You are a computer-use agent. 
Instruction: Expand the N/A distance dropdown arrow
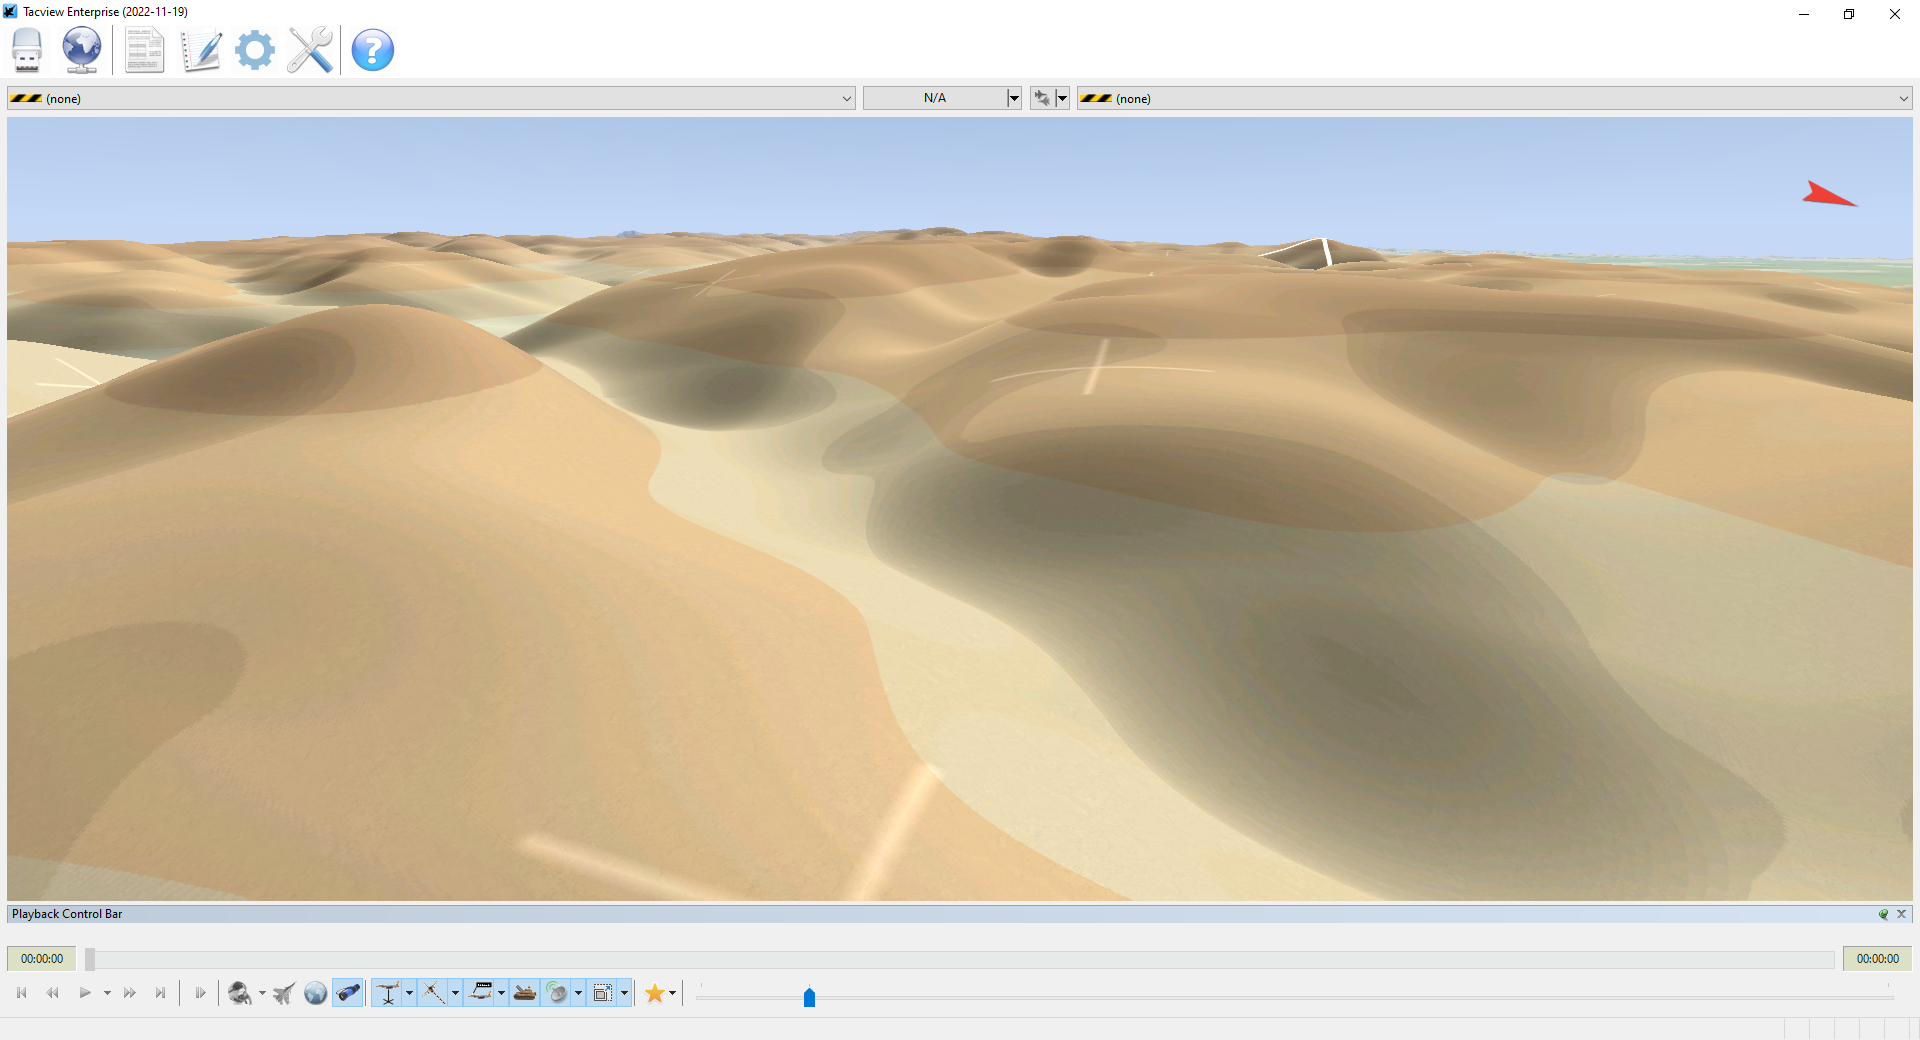pyautogui.click(x=1013, y=98)
